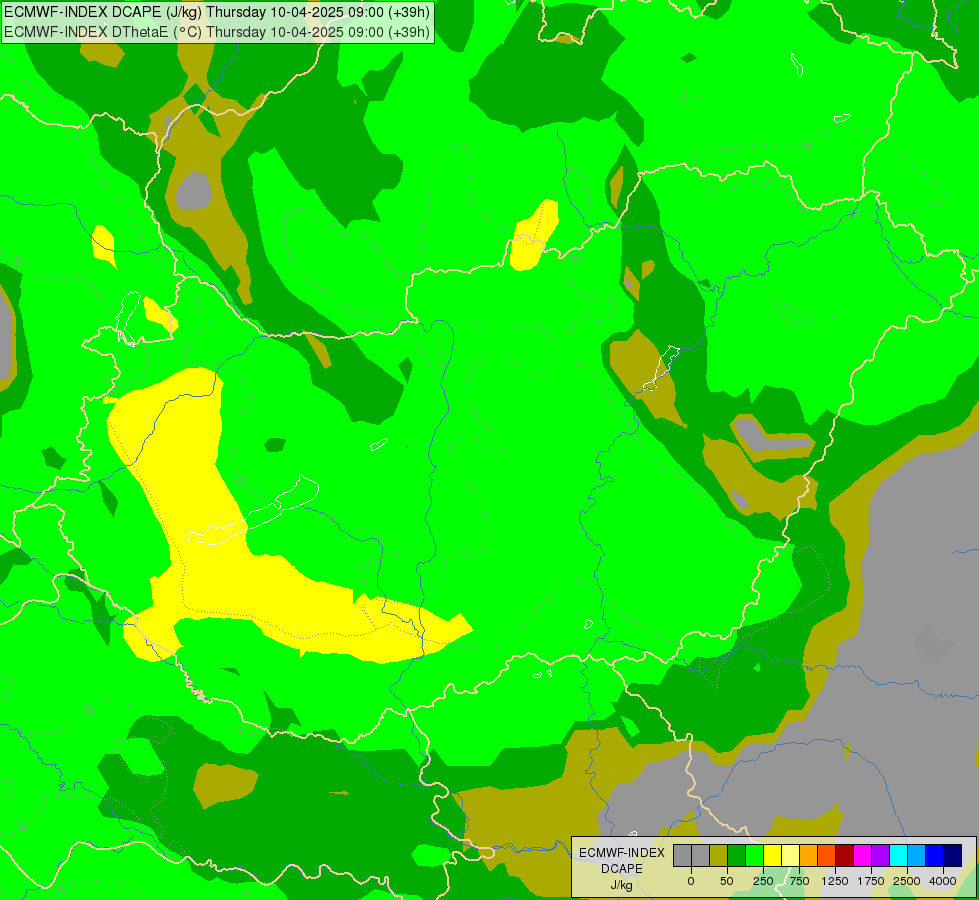The image size is (979, 900).
Task: Click the 'ECMWF-INDEX DThetaE (°C)' title line
Action: coord(217,32)
